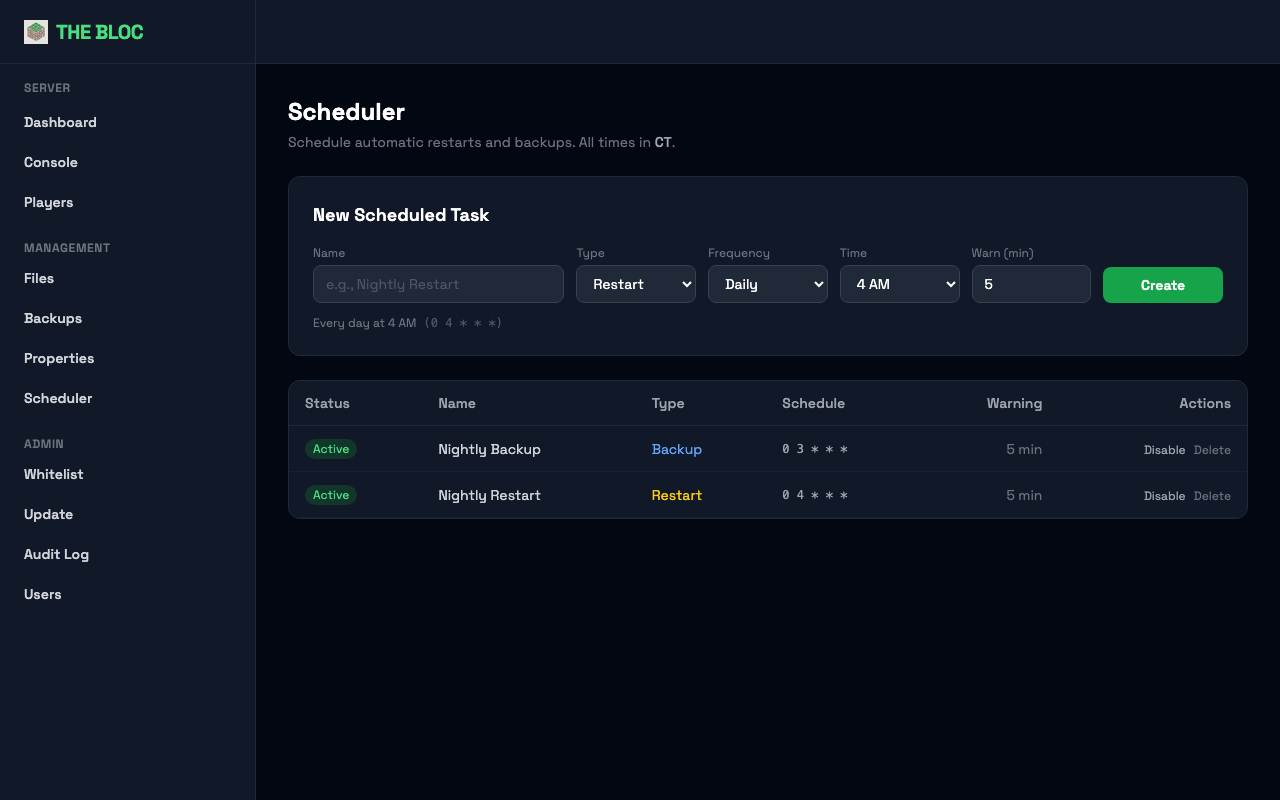Open the Type dropdown showing Restart
1280x800 pixels.
tap(635, 284)
